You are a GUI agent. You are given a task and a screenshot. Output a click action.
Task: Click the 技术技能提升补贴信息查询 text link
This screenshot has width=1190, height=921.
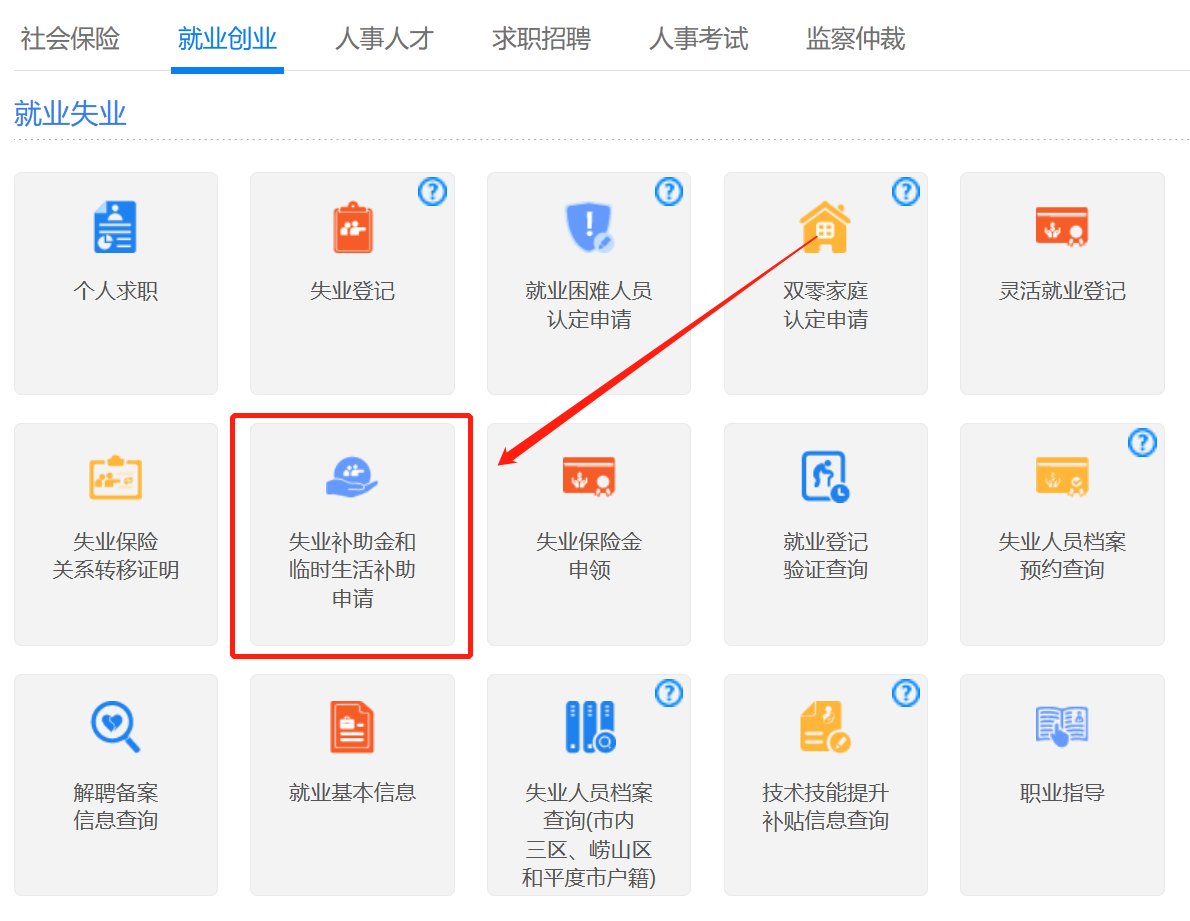point(825,807)
